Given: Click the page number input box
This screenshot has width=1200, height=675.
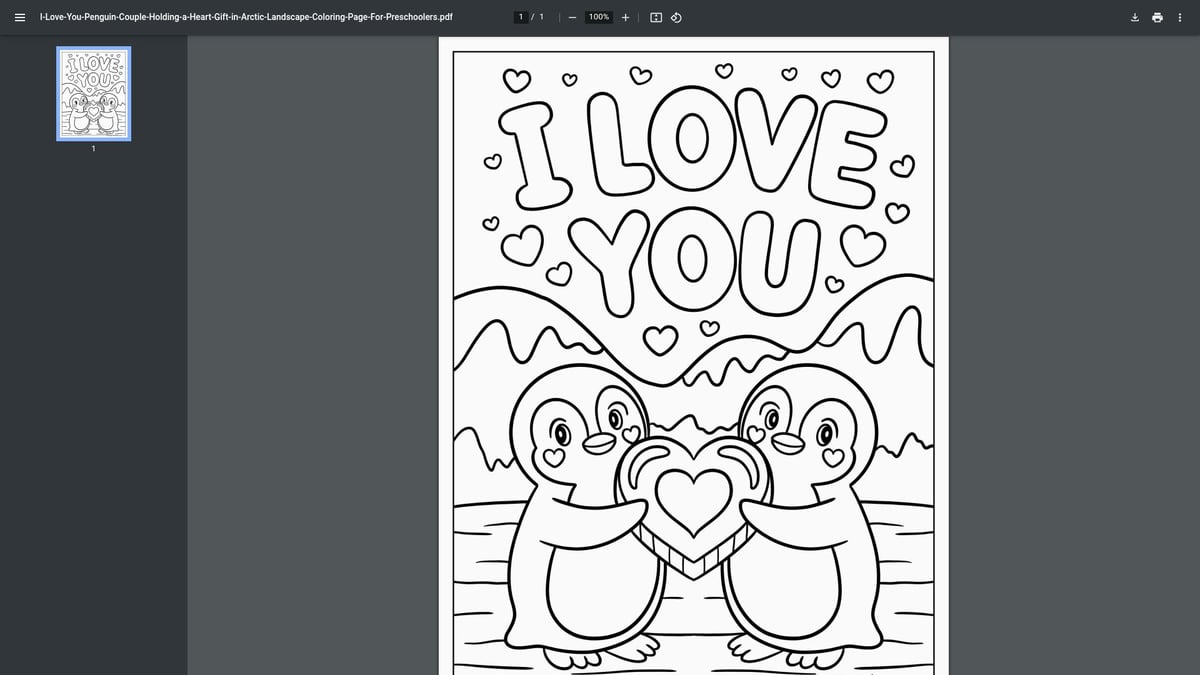Looking at the screenshot, I should tap(521, 16).
